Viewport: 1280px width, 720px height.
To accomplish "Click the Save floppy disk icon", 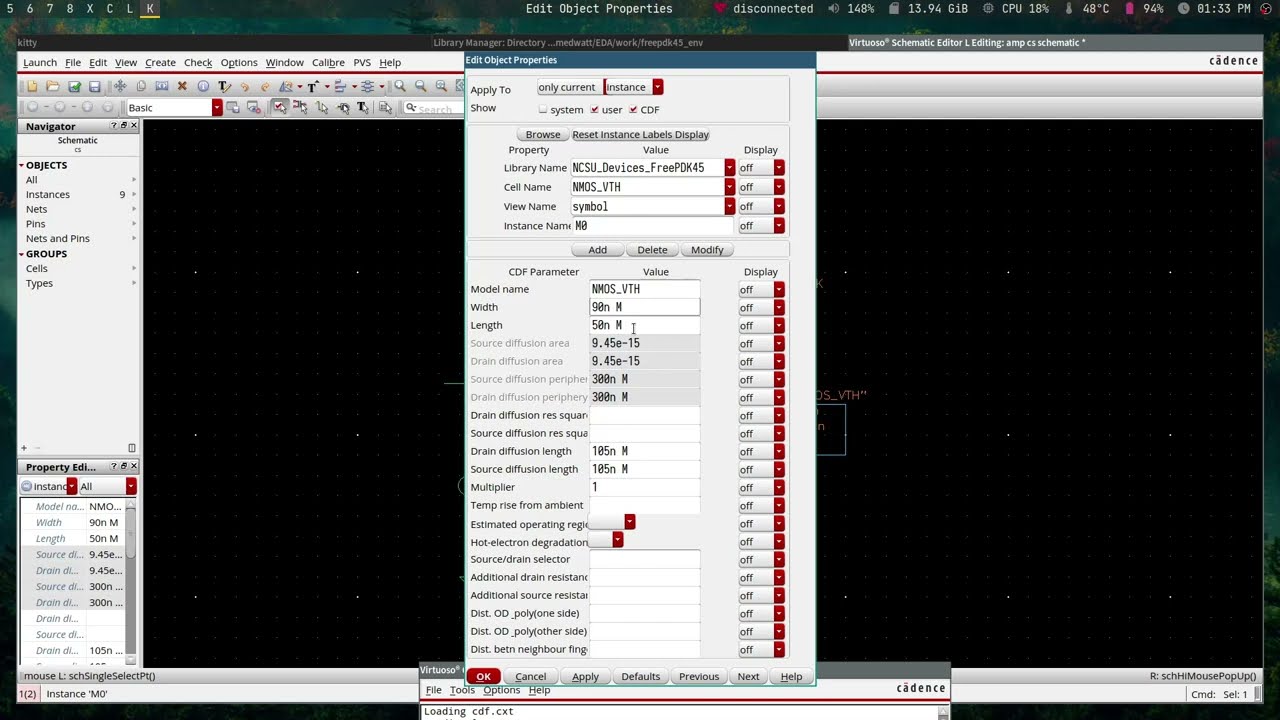I will pyautogui.click(x=95, y=87).
